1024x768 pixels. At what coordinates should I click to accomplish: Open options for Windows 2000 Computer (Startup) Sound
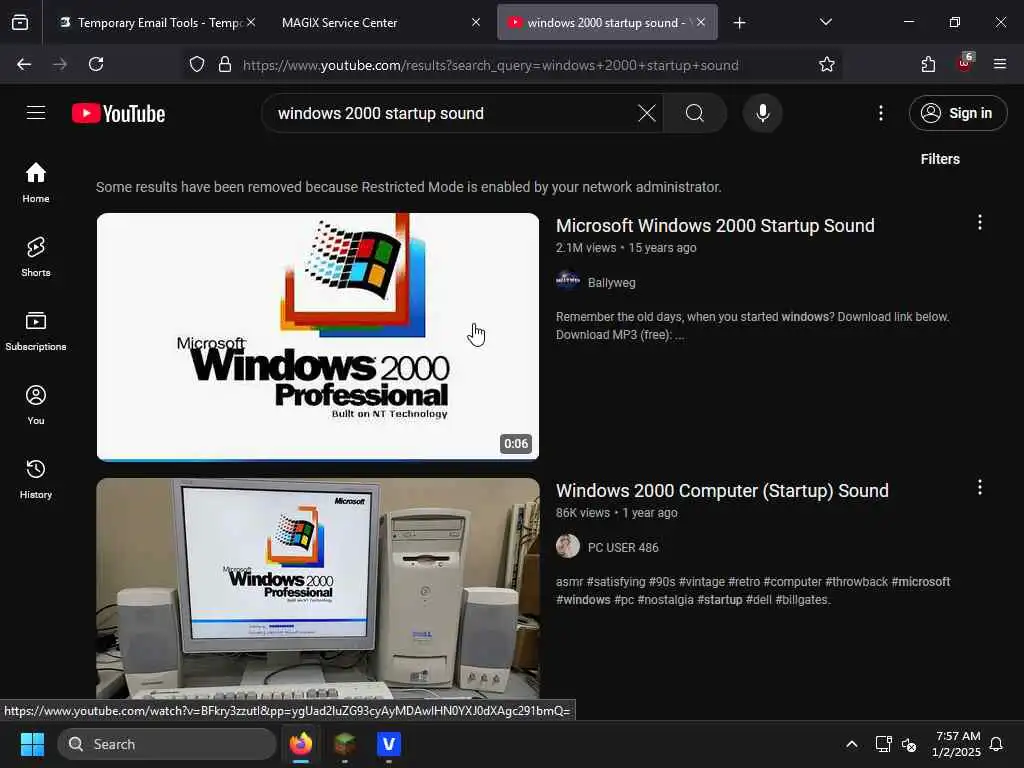coord(979,487)
